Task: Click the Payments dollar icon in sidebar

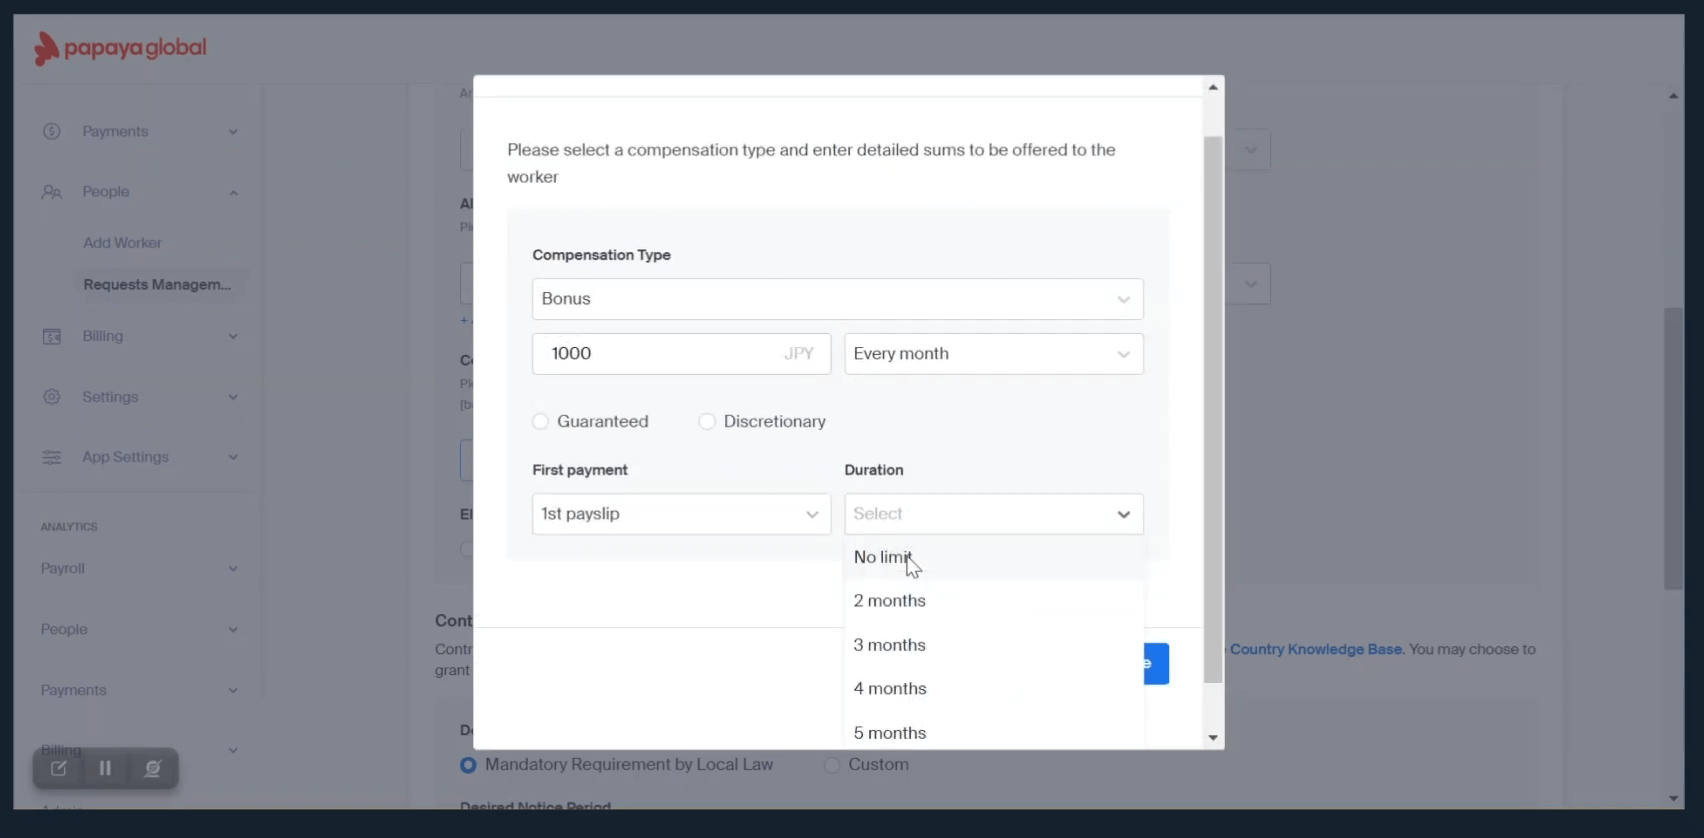Action: [x=52, y=131]
